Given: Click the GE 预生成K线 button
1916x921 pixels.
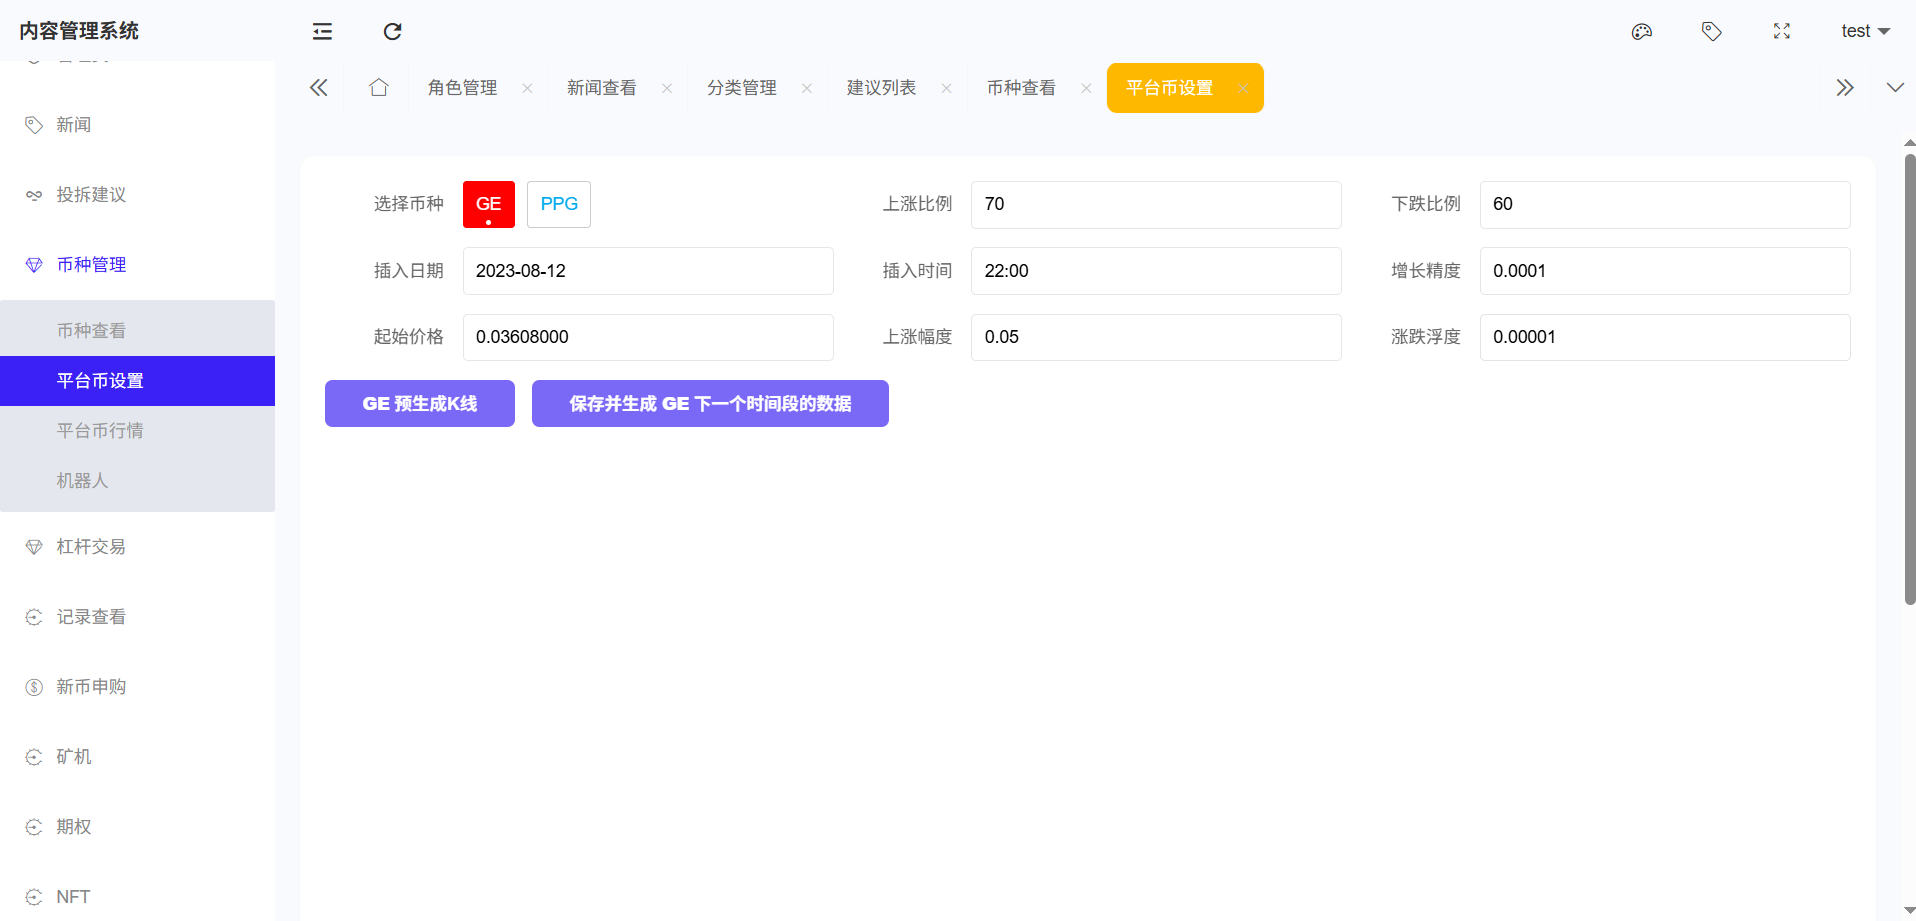Looking at the screenshot, I should tap(419, 404).
